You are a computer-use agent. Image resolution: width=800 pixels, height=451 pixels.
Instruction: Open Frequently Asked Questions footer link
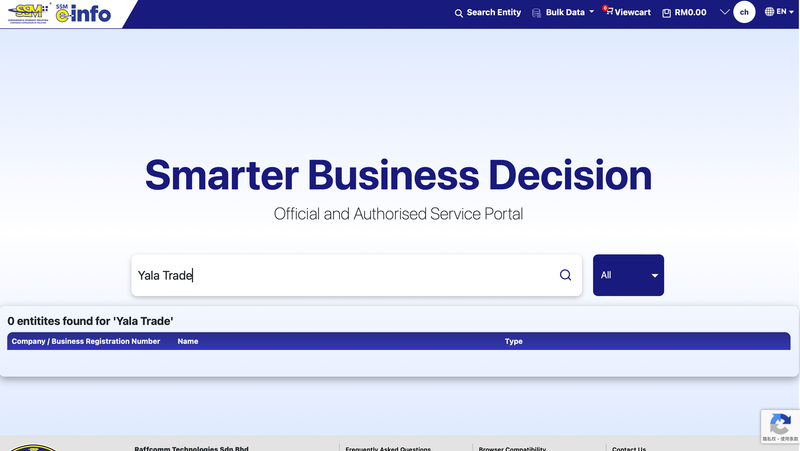(x=388, y=448)
